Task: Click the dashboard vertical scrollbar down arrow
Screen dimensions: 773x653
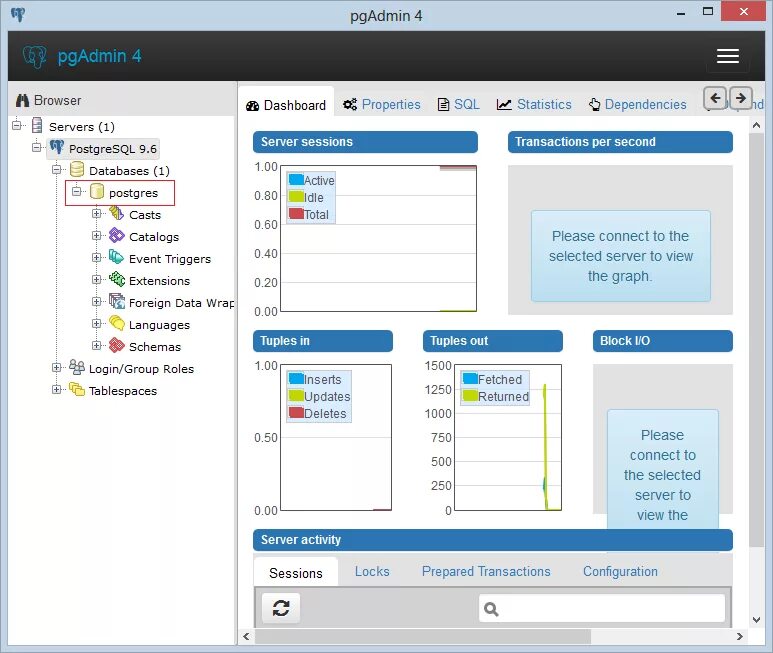Action: pyautogui.click(x=756, y=620)
